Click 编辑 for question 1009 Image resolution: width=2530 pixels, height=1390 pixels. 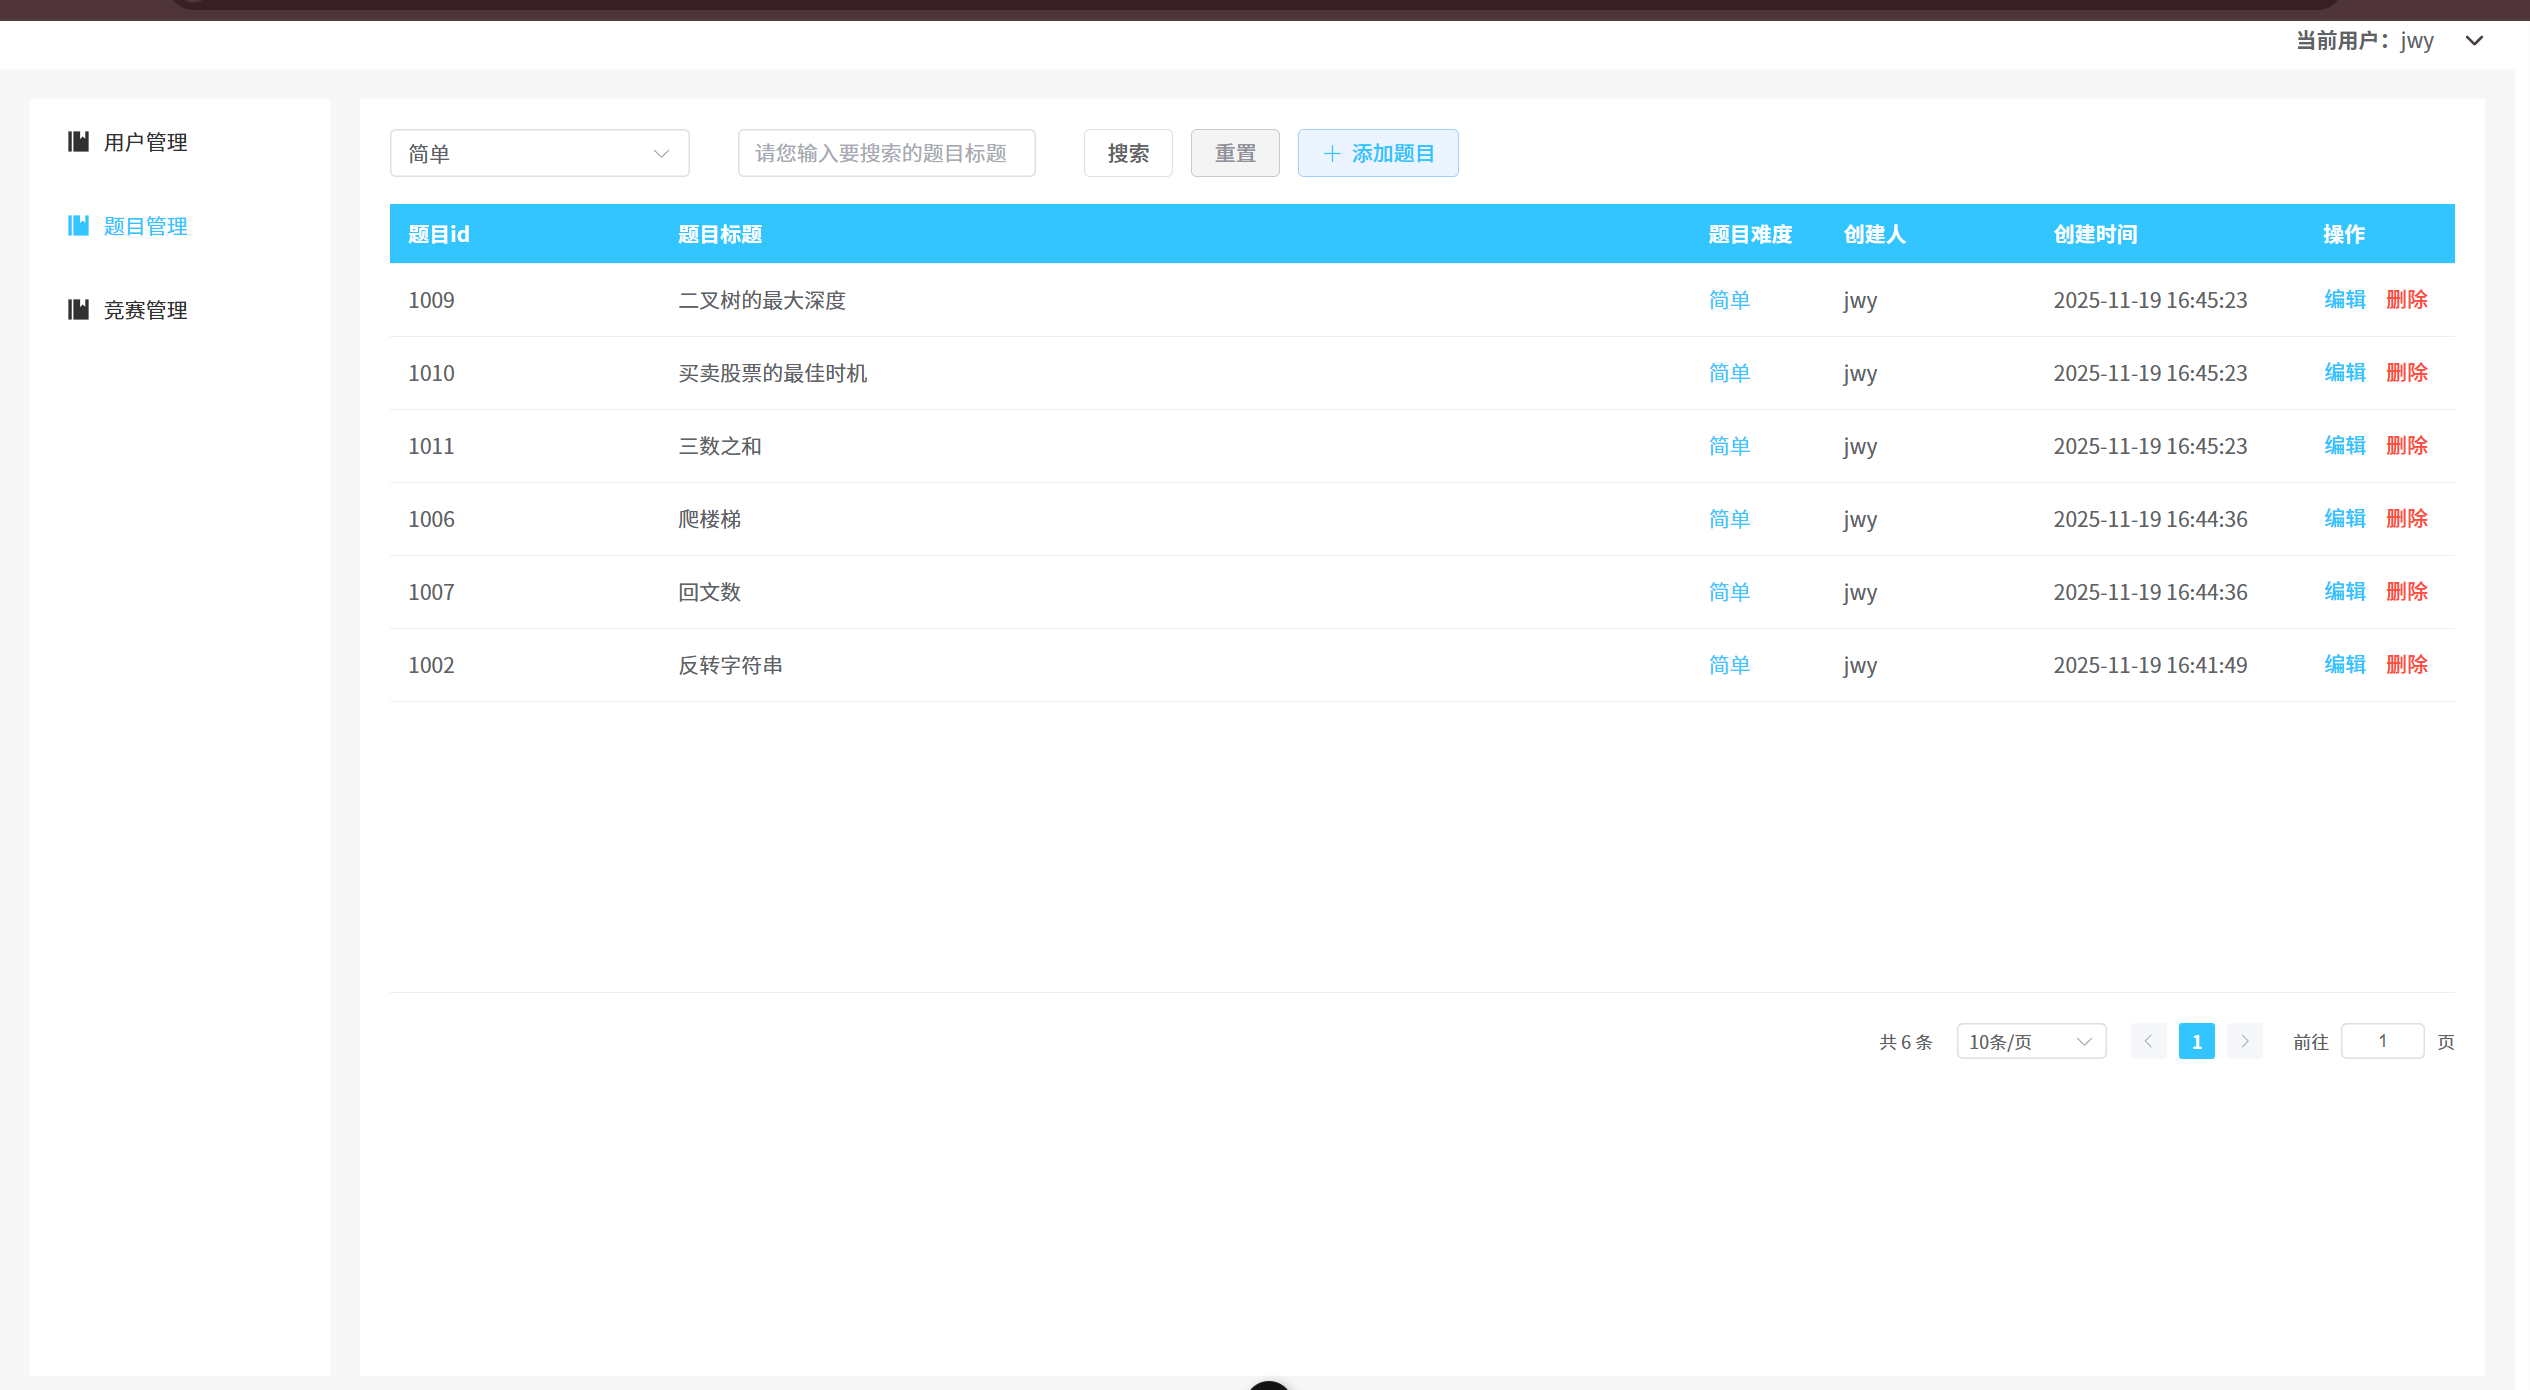(2344, 299)
